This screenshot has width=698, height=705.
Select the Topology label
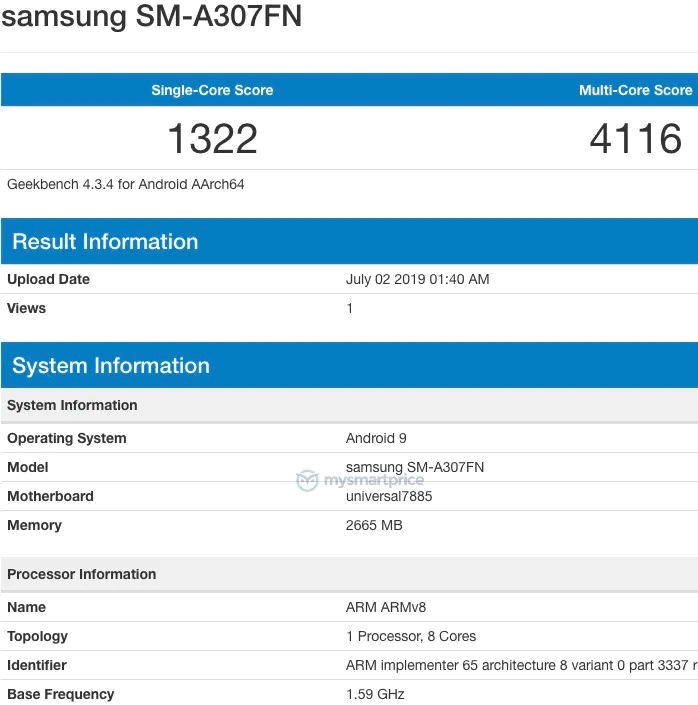[37, 636]
